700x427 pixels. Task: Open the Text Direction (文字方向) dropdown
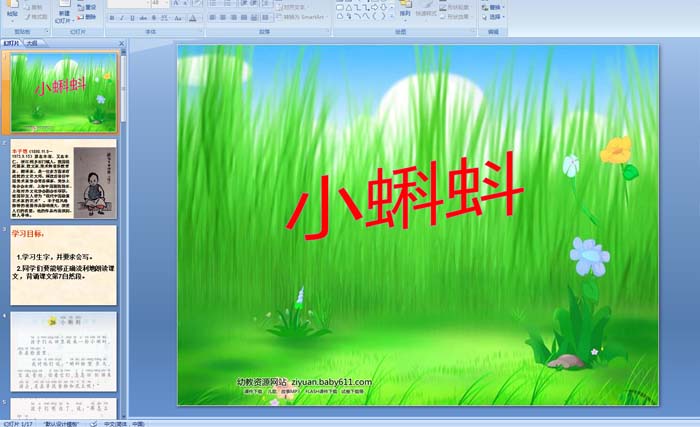click(x=291, y=7)
